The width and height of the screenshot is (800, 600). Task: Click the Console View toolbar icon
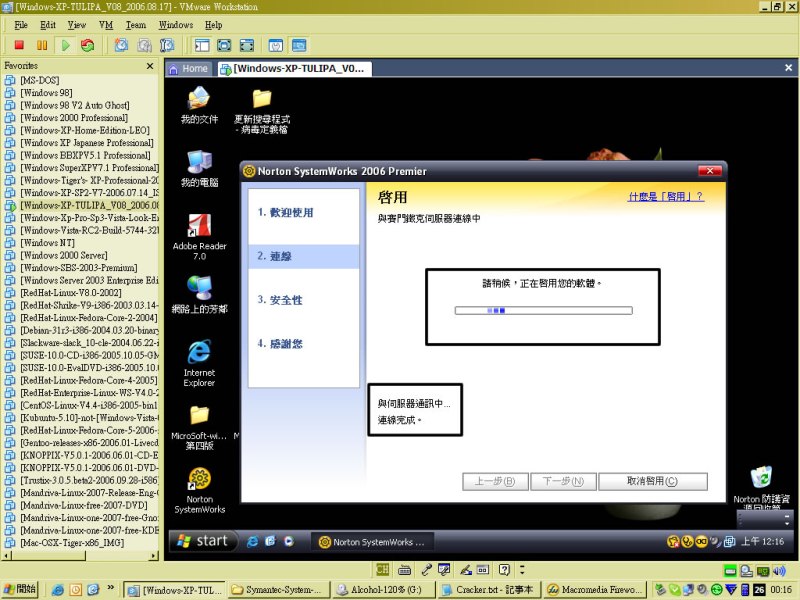299,45
